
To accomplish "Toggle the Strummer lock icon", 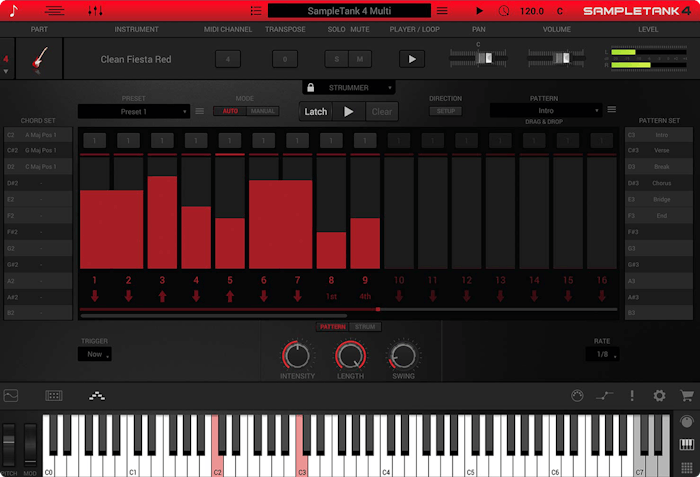I will [311, 88].
